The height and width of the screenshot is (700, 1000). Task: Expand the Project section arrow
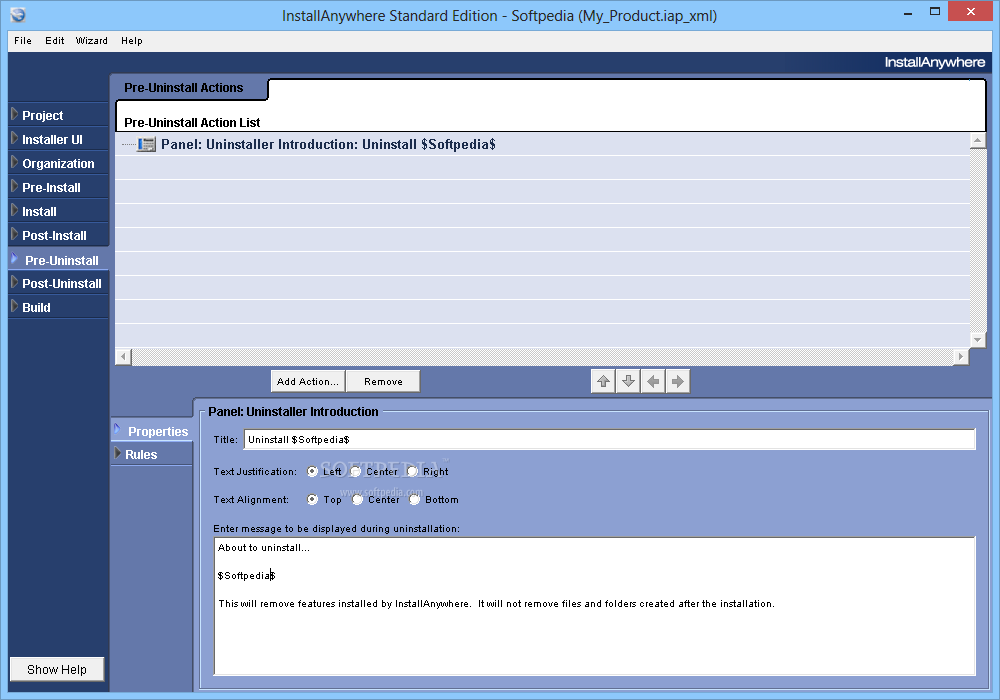[15, 114]
